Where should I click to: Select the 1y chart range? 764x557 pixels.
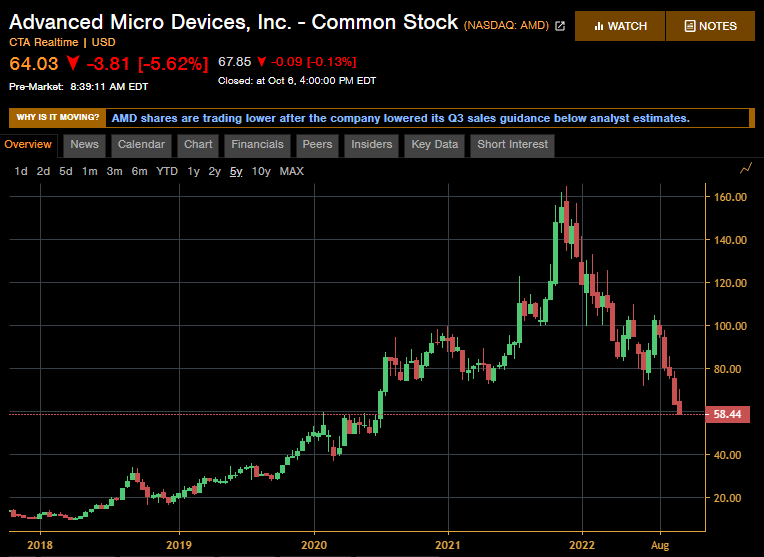coord(193,172)
